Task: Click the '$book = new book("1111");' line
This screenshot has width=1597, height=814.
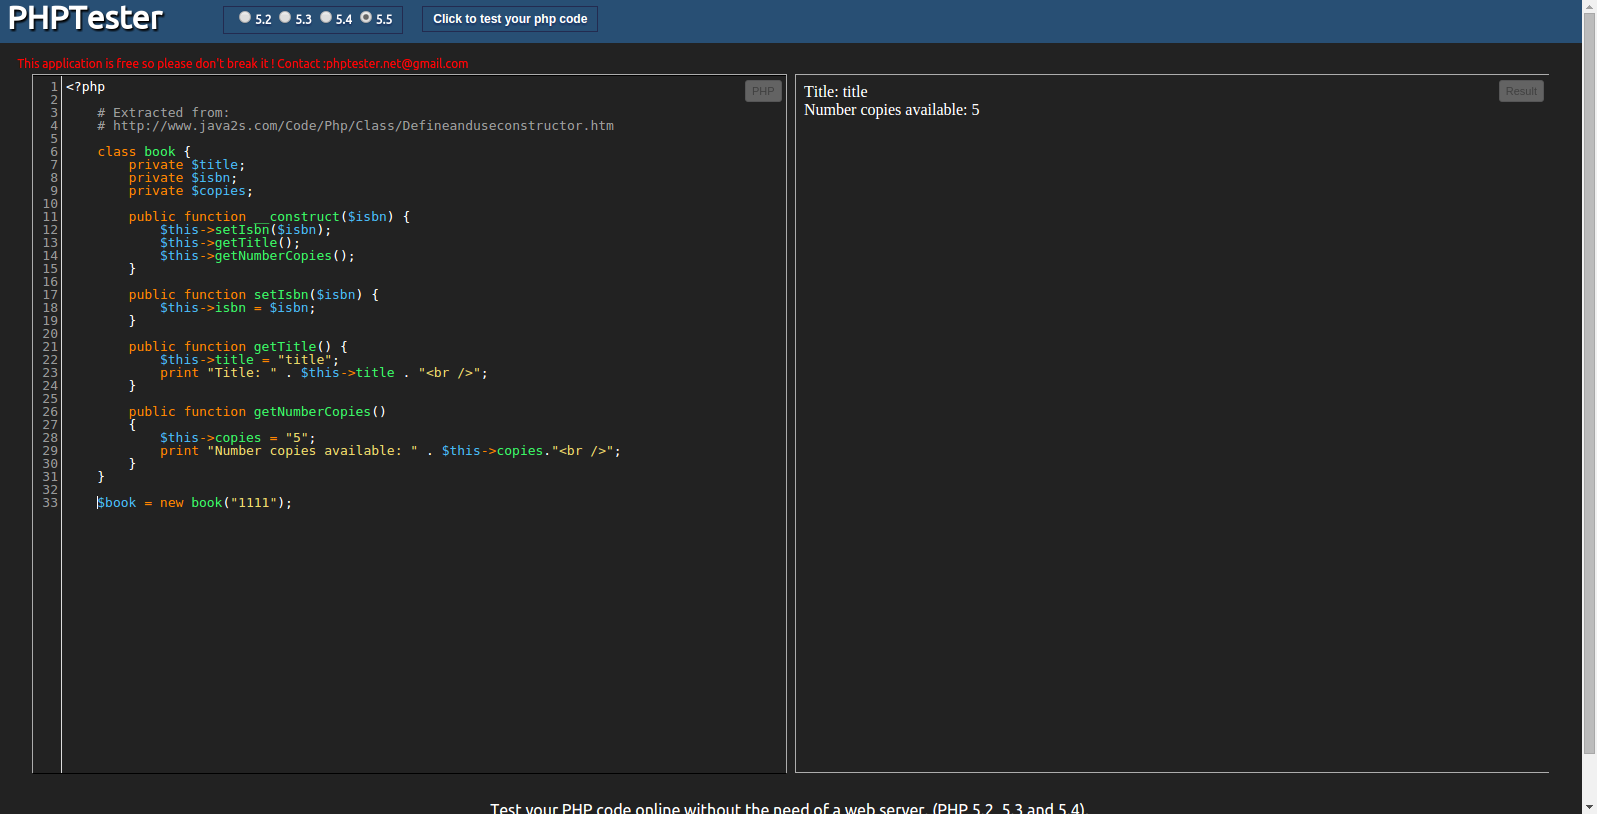Action: tap(194, 503)
